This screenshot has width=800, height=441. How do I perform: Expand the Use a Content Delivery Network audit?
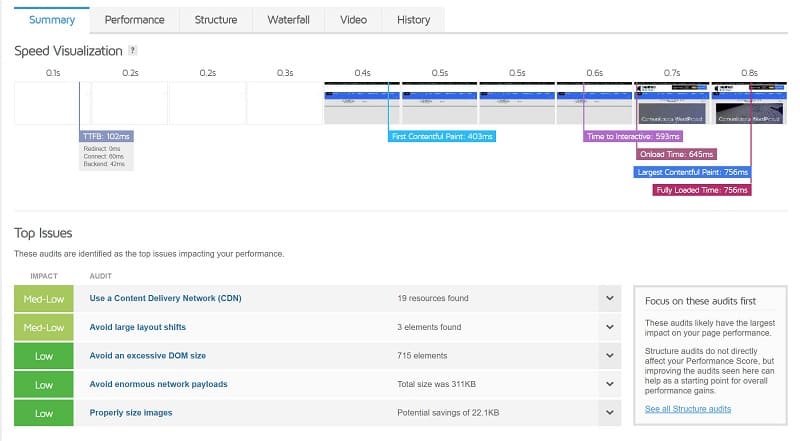click(x=608, y=298)
